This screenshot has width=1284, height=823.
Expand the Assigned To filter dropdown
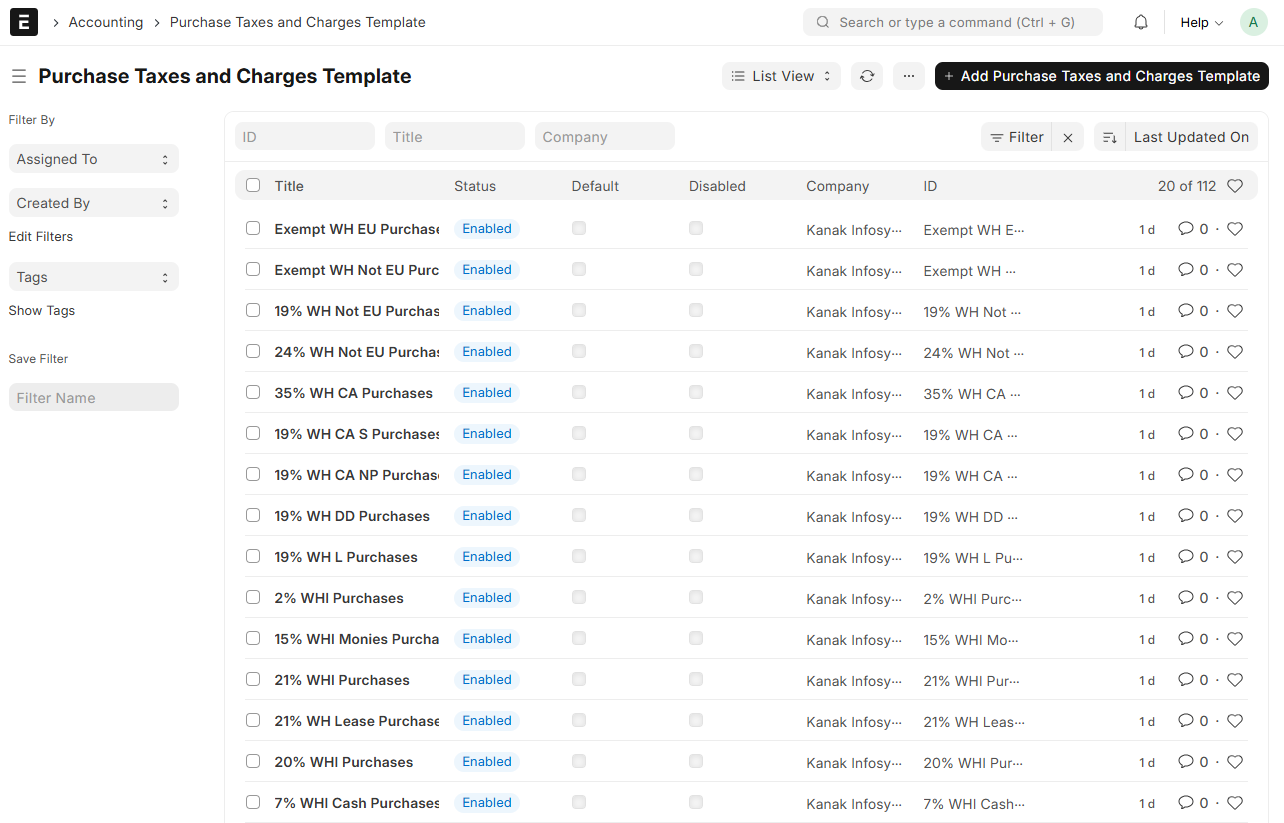click(94, 159)
